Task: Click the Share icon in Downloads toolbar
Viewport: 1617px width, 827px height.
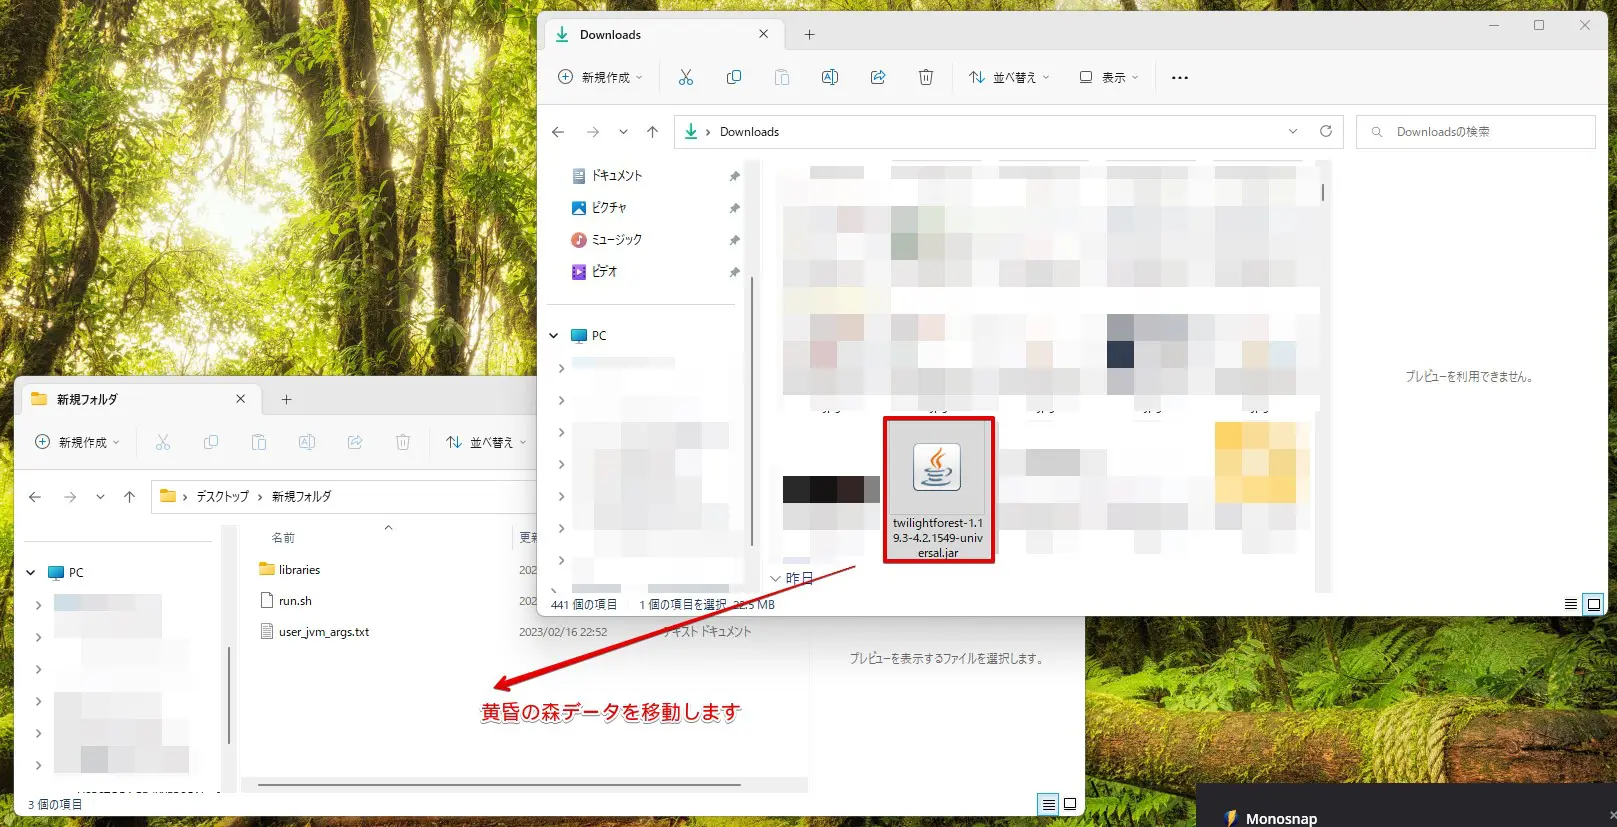Action: click(878, 77)
